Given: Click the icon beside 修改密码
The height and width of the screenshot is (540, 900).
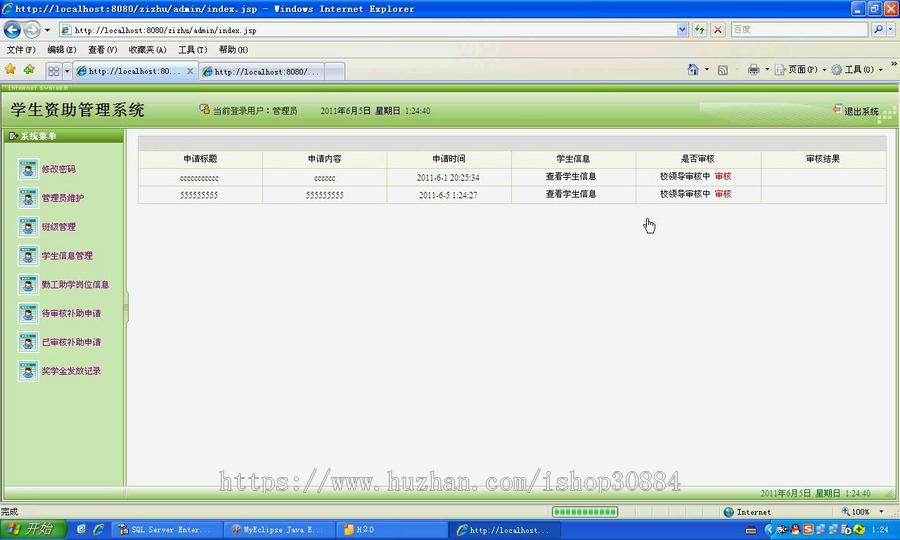Looking at the screenshot, I should [28, 169].
